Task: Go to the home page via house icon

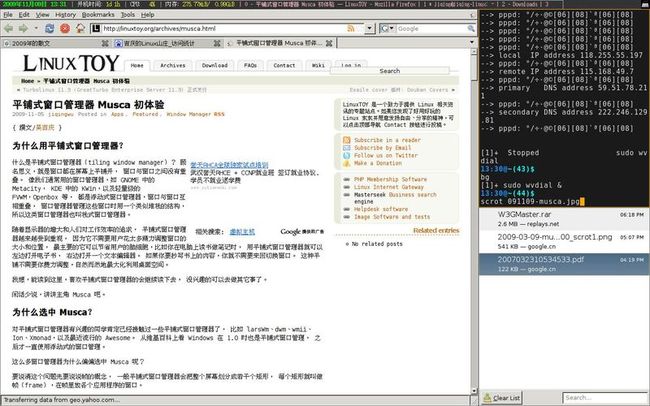Action: coord(80,28)
